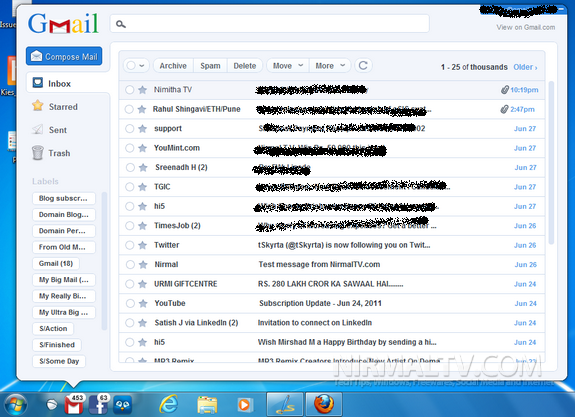Star the Twitter email
This screenshot has width=575, height=417.
(x=142, y=245)
